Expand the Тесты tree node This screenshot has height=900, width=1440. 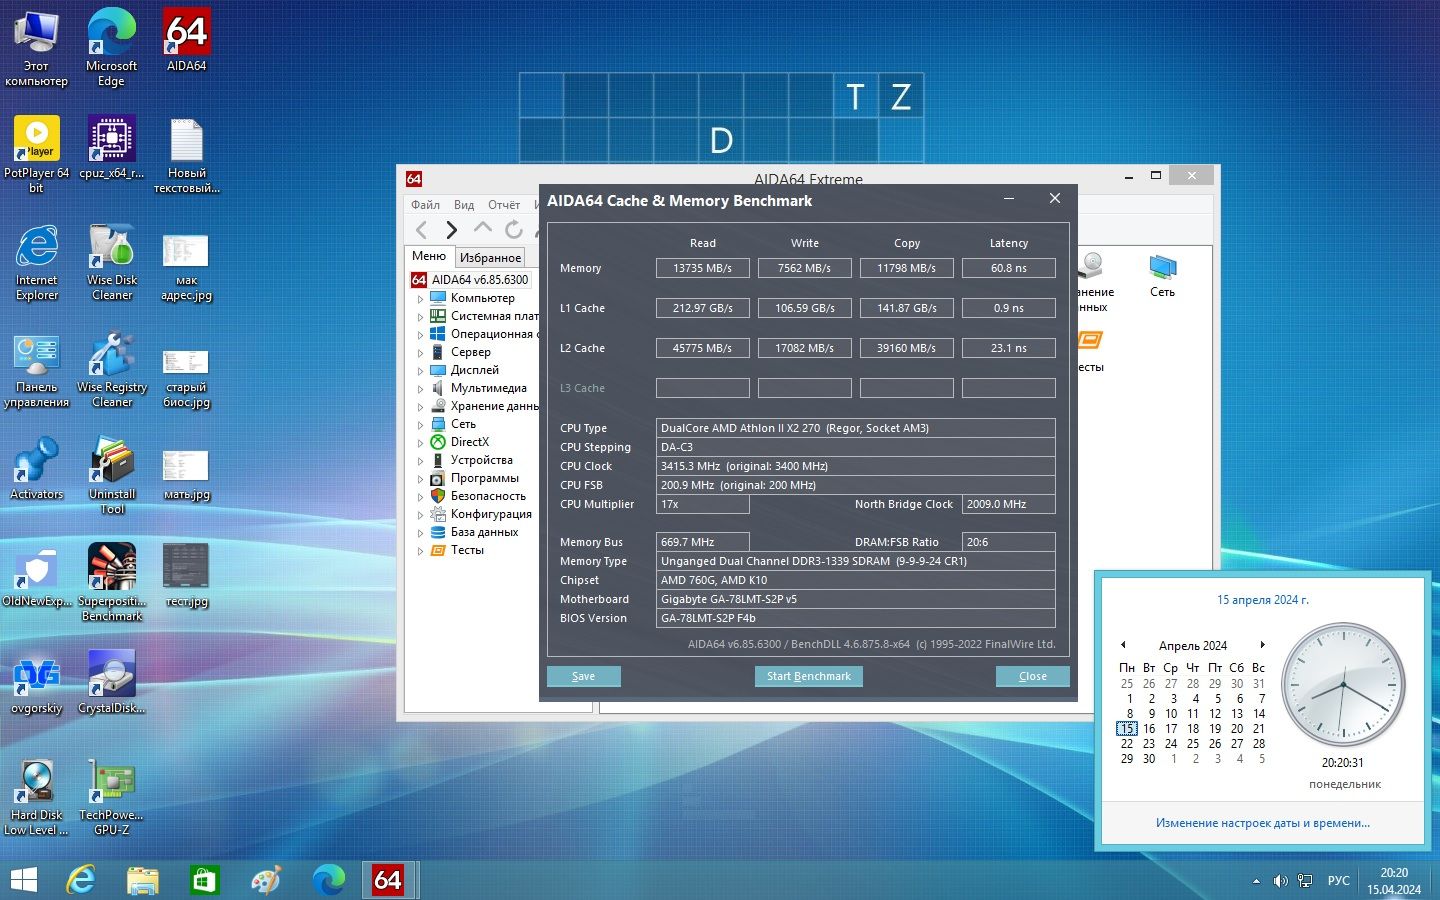coord(420,550)
